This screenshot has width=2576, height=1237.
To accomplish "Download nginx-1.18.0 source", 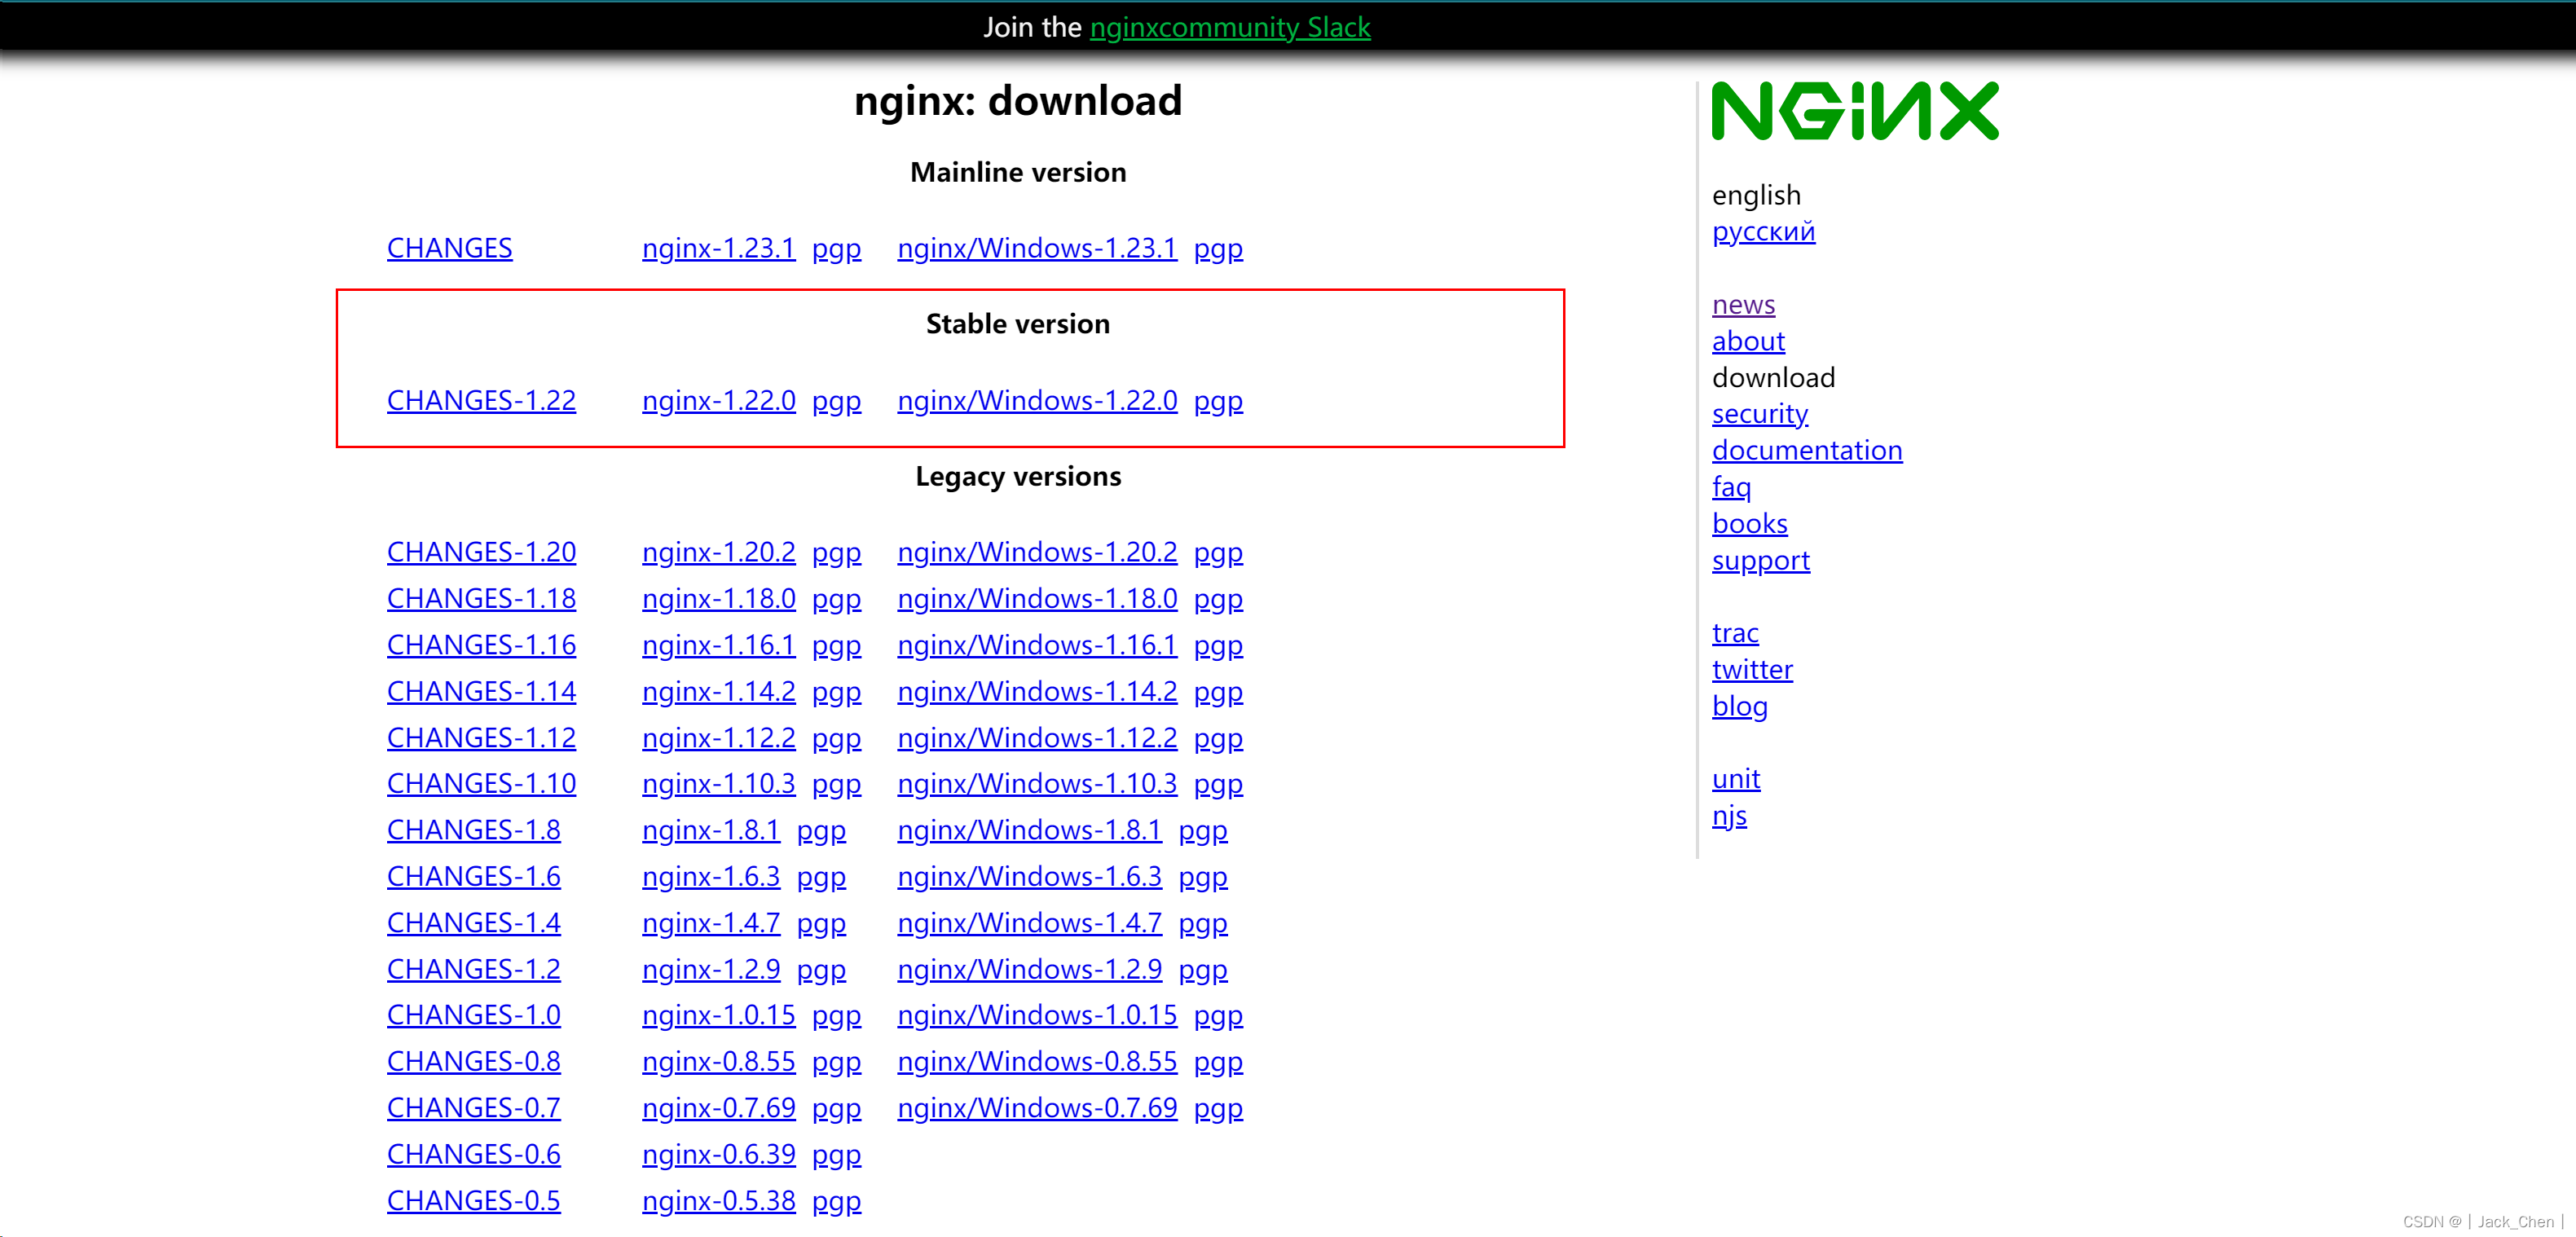I will pyautogui.click(x=719, y=598).
